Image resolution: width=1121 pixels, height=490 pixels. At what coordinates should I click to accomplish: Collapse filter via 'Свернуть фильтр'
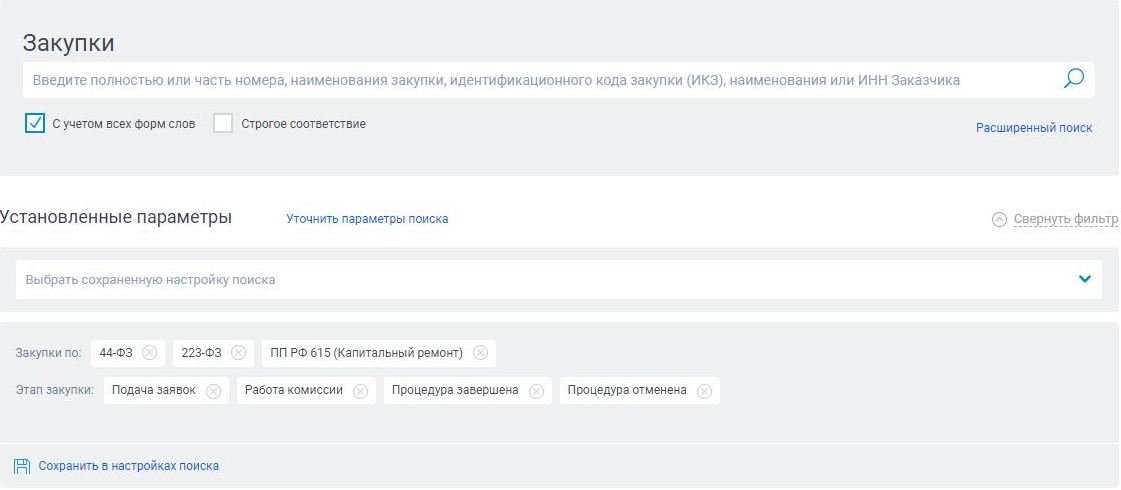pyautogui.click(x=1065, y=219)
